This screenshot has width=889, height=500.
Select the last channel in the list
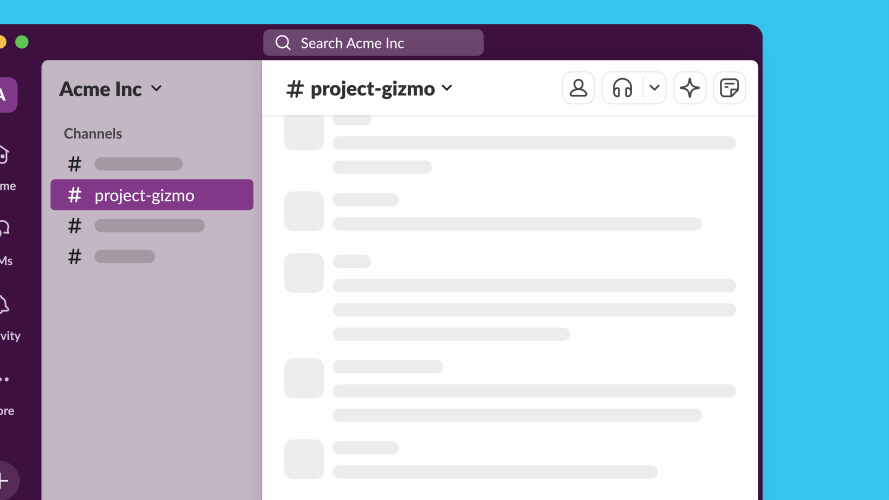[x=124, y=257]
